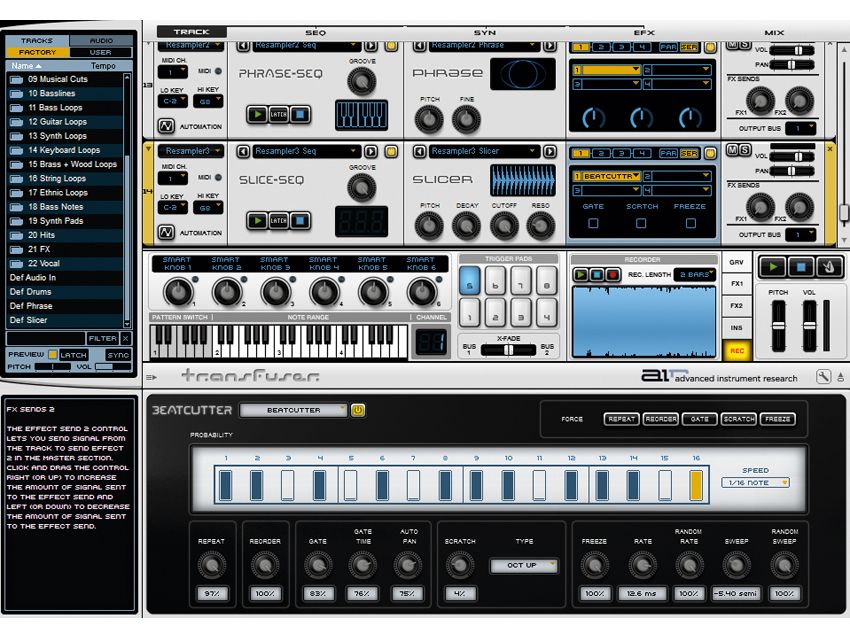This screenshot has width=850, height=638.
Task: Open the FX1 section tab
Action: pos(736,284)
